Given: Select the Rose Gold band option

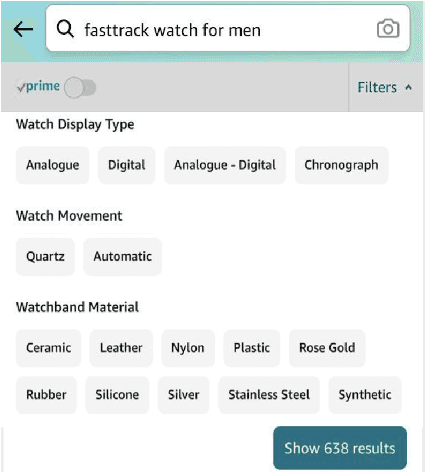Looking at the screenshot, I should pyautogui.click(x=327, y=348).
